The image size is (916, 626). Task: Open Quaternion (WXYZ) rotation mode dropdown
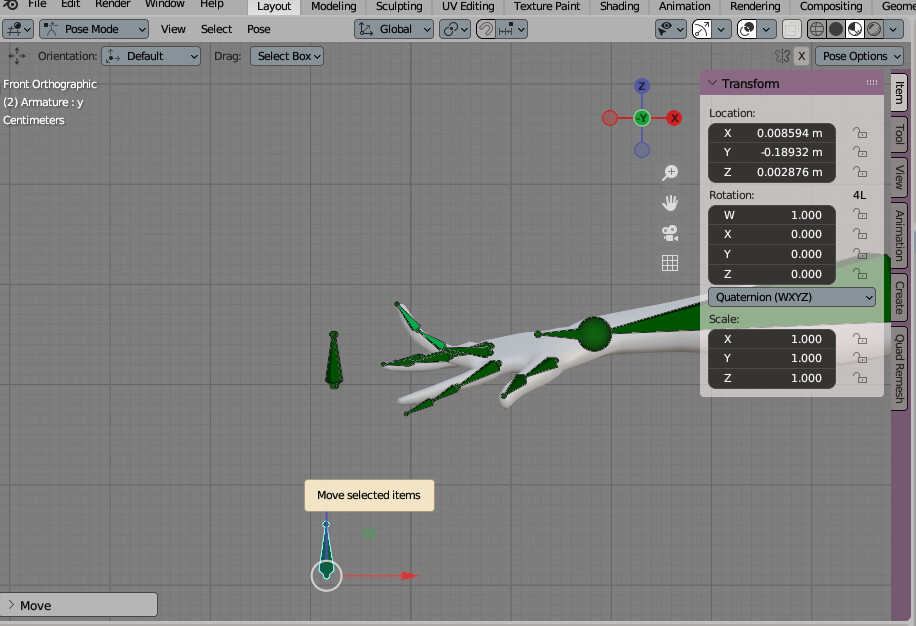click(x=792, y=297)
